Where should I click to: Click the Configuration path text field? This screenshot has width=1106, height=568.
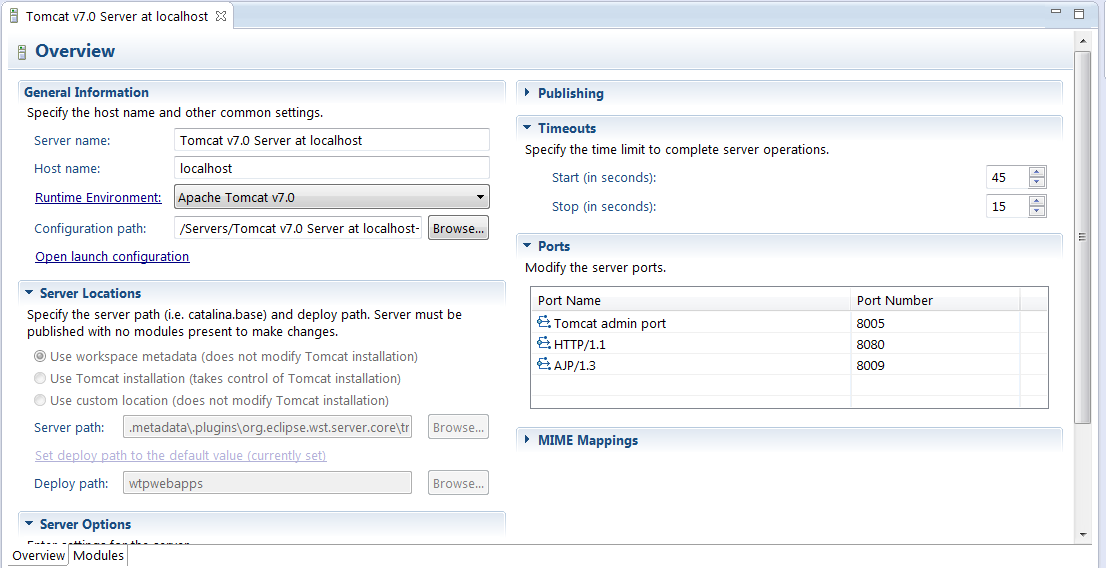pos(298,228)
